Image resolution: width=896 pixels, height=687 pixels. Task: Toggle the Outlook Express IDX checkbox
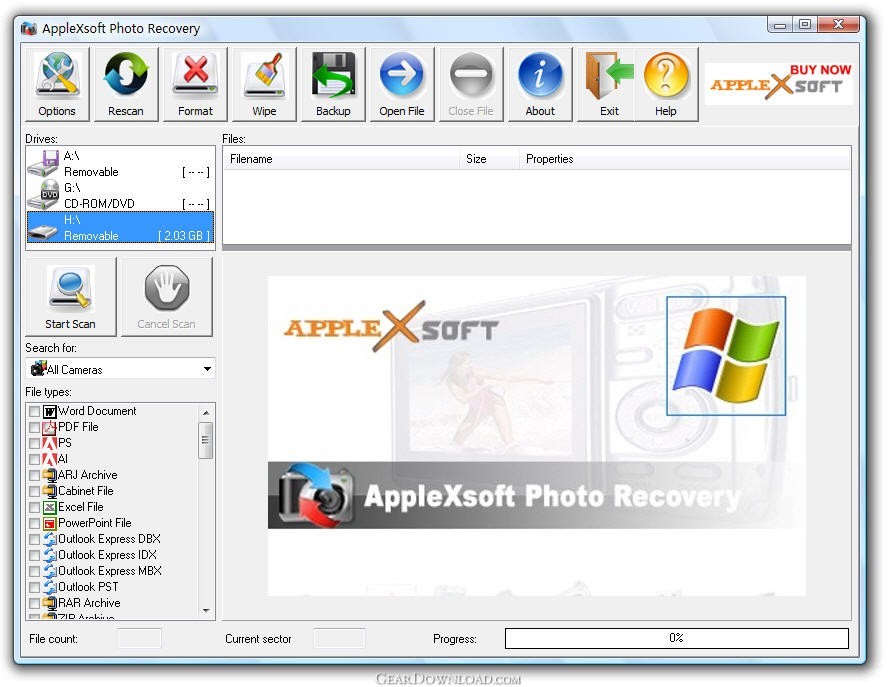34,556
